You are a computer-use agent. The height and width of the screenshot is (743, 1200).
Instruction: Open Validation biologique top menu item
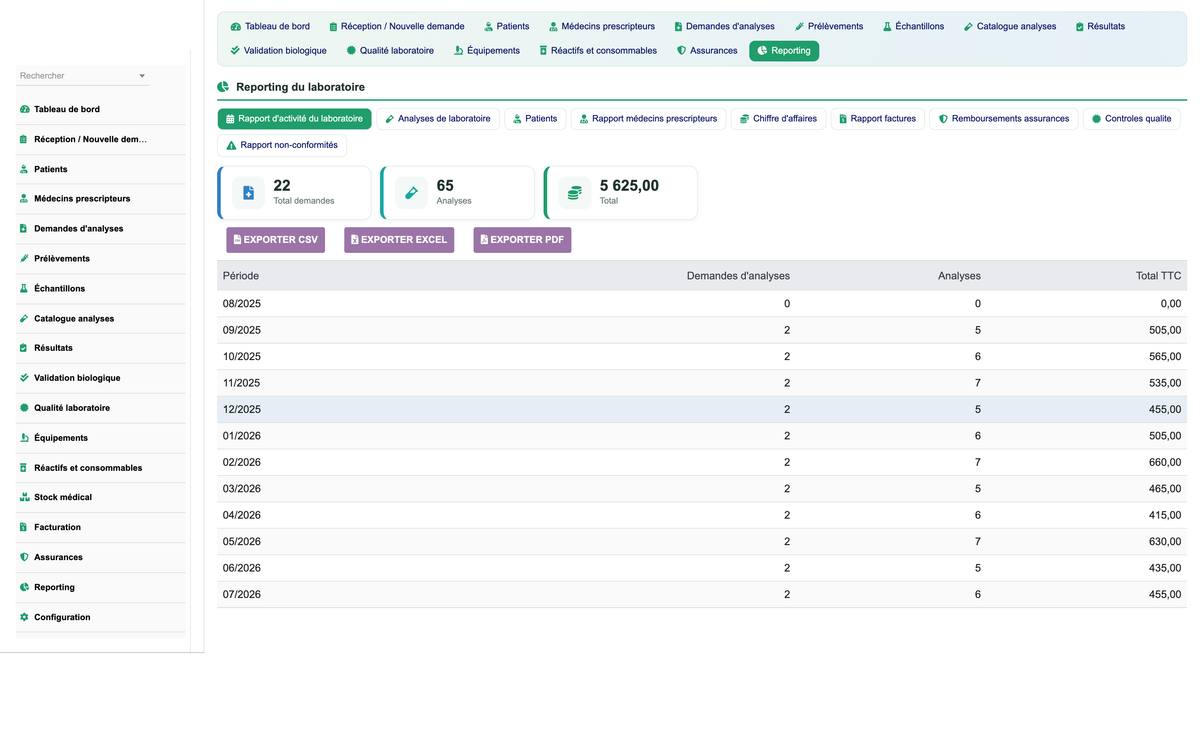(279, 50)
